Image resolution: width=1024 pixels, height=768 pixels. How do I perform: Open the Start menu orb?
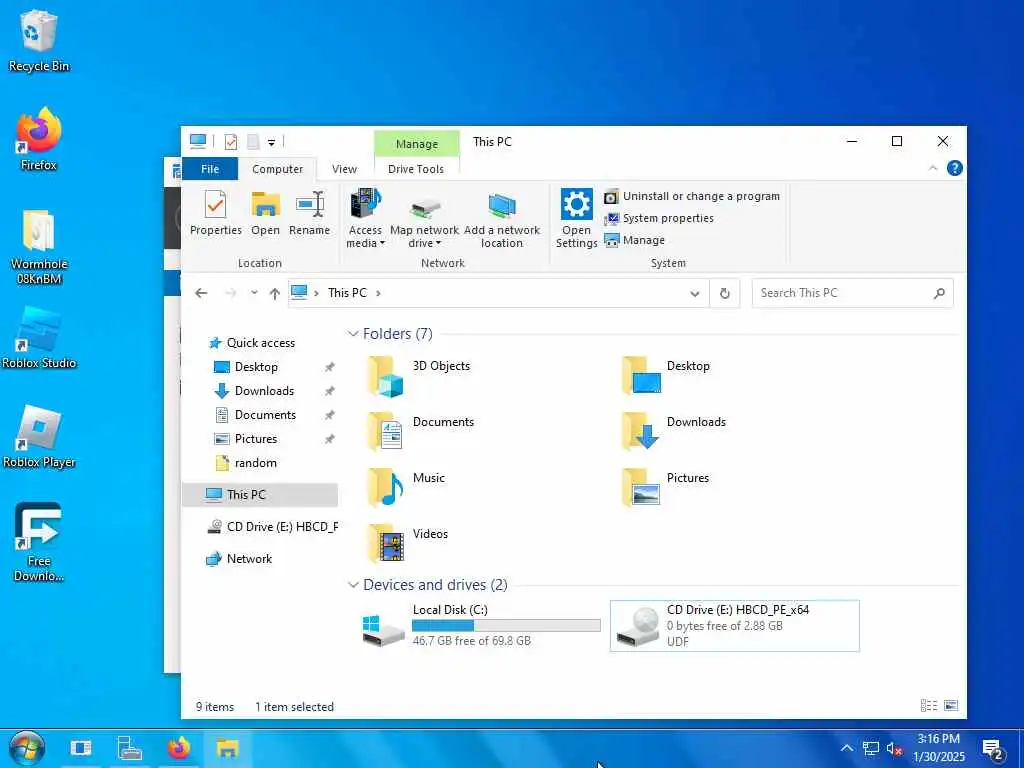pyautogui.click(x=26, y=748)
